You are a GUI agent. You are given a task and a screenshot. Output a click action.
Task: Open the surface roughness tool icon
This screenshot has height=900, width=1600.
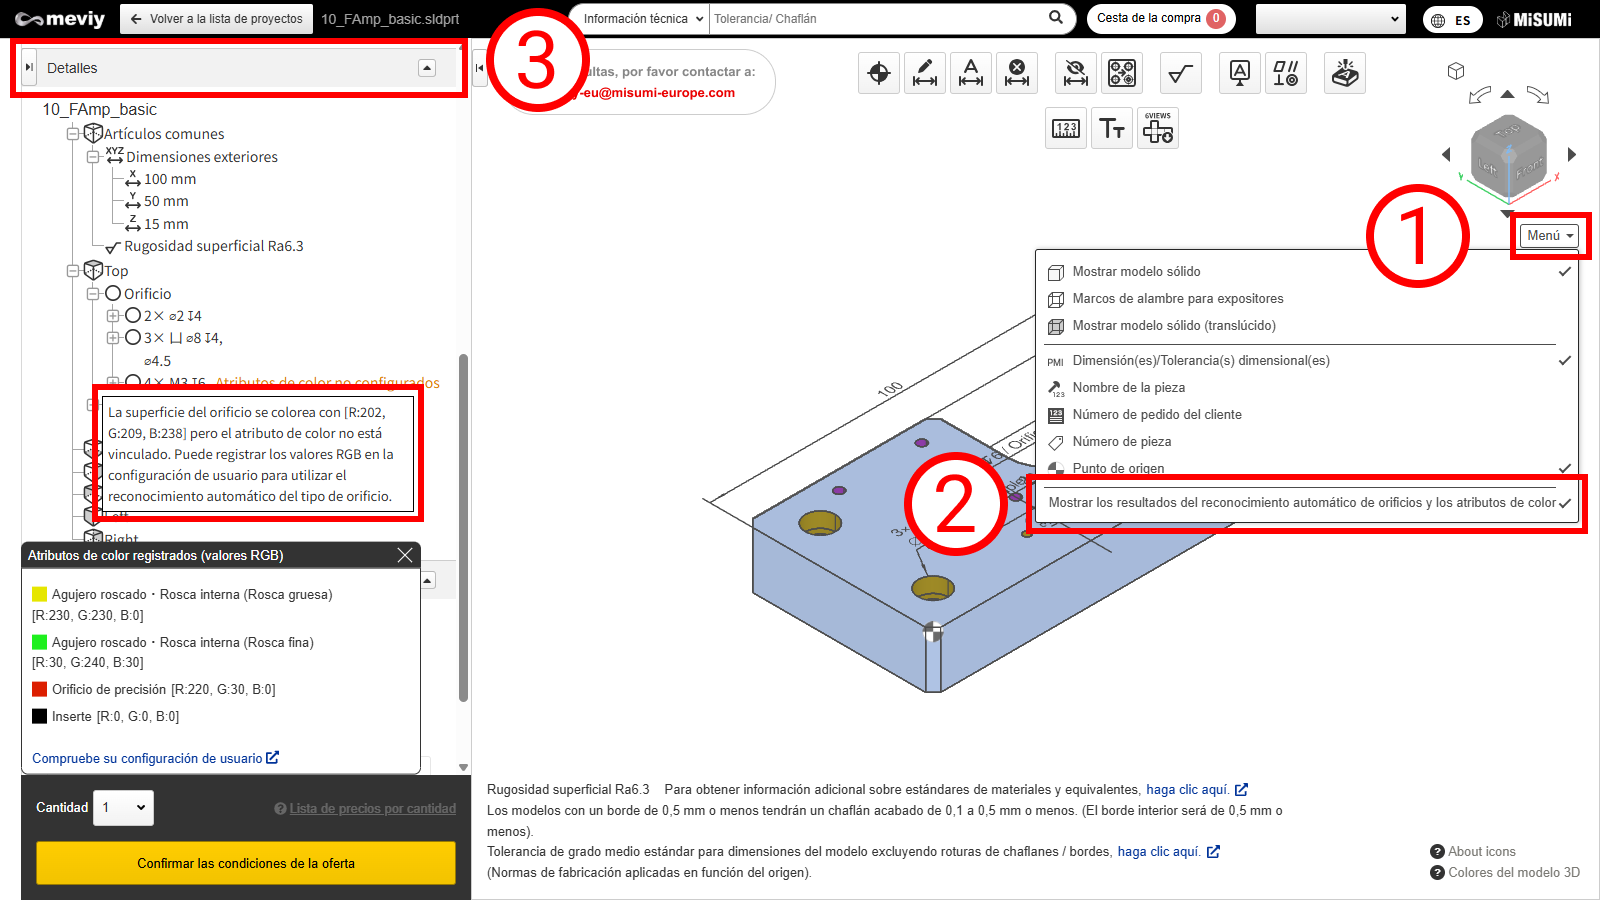tap(1180, 73)
